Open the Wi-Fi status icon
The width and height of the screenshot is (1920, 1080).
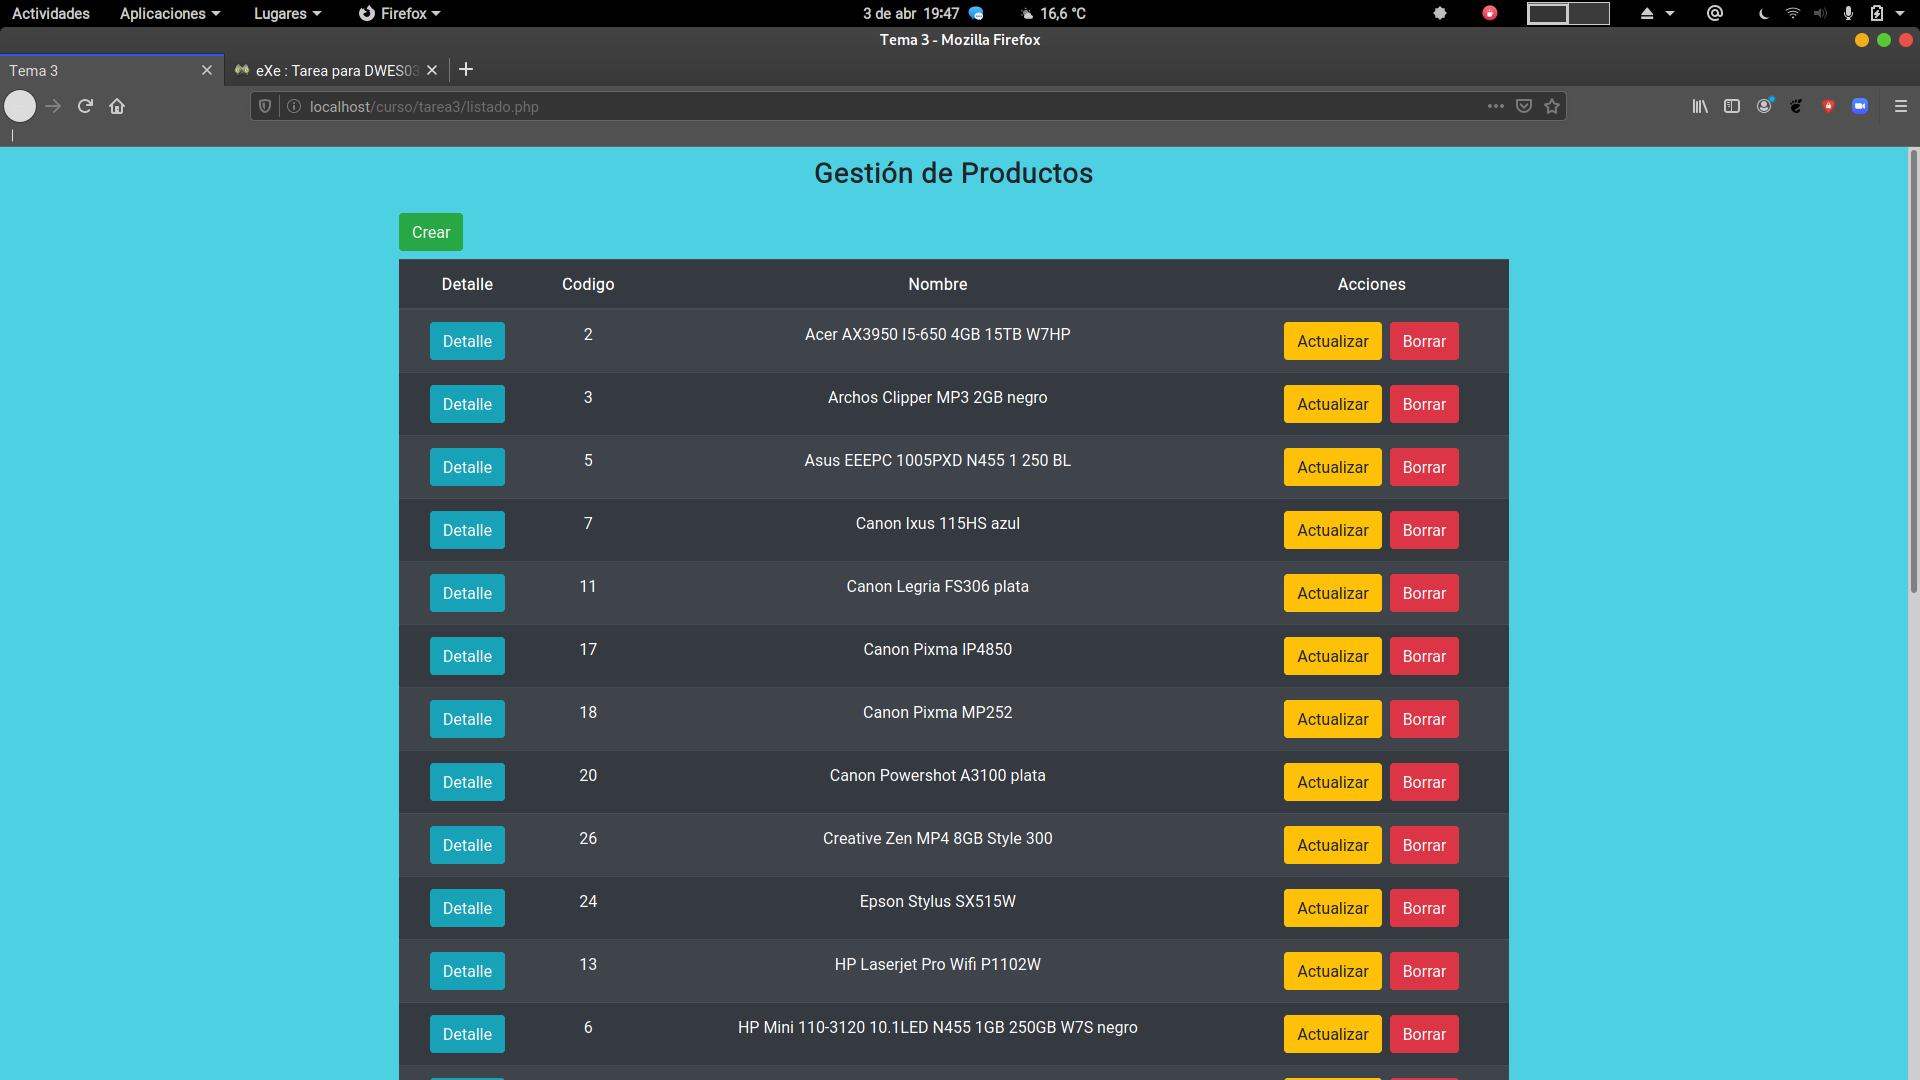click(x=1793, y=13)
